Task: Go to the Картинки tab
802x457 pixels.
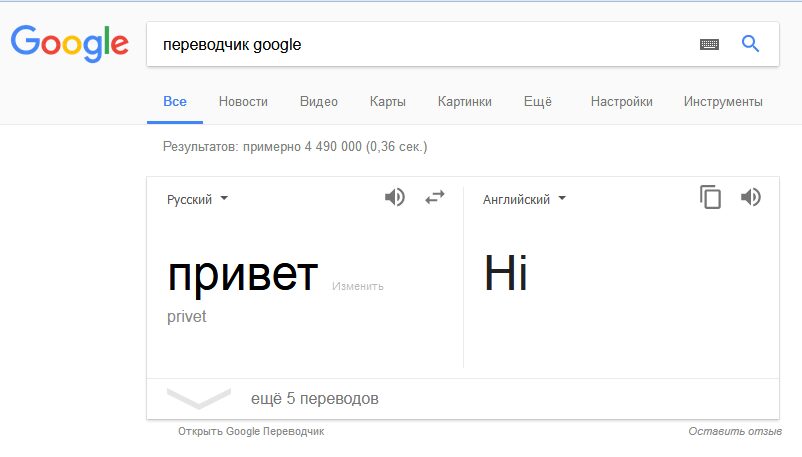Action: pos(465,101)
